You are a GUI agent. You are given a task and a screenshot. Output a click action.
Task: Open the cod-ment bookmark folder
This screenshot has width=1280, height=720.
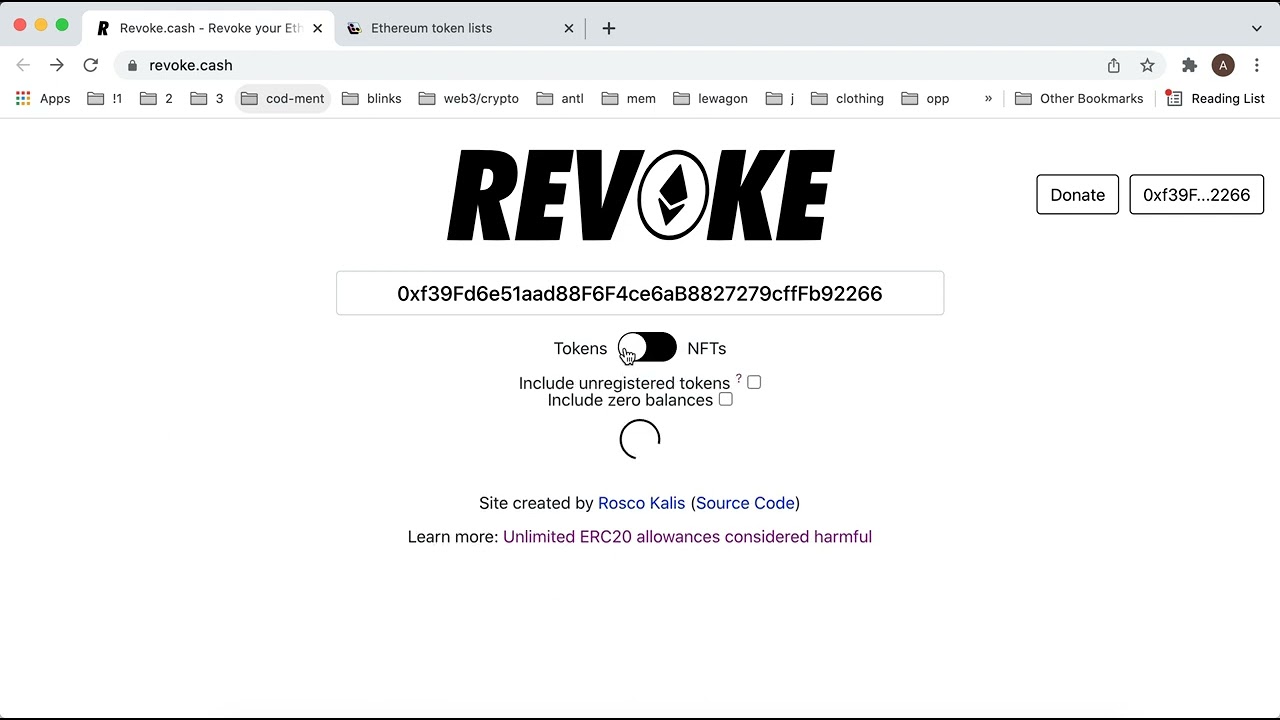(x=282, y=98)
